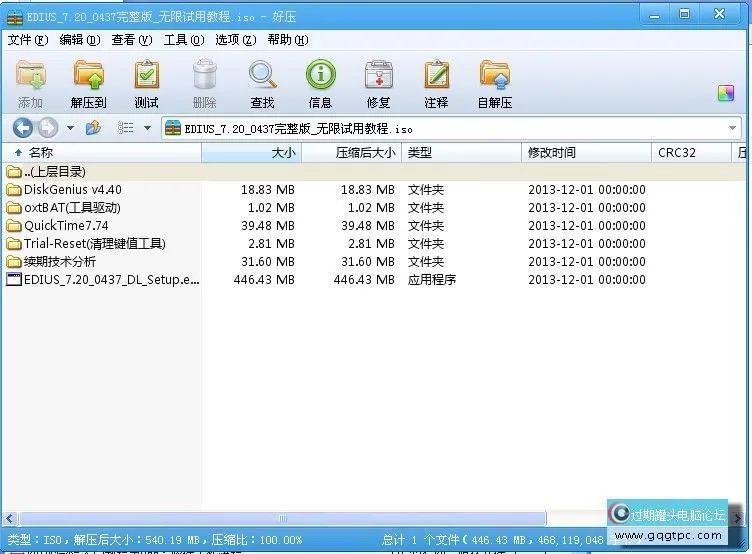Viewport: 752px width, 554px height.
Task: Sort by the 压缩后大小 column header
Action: (x=352, y=153)
